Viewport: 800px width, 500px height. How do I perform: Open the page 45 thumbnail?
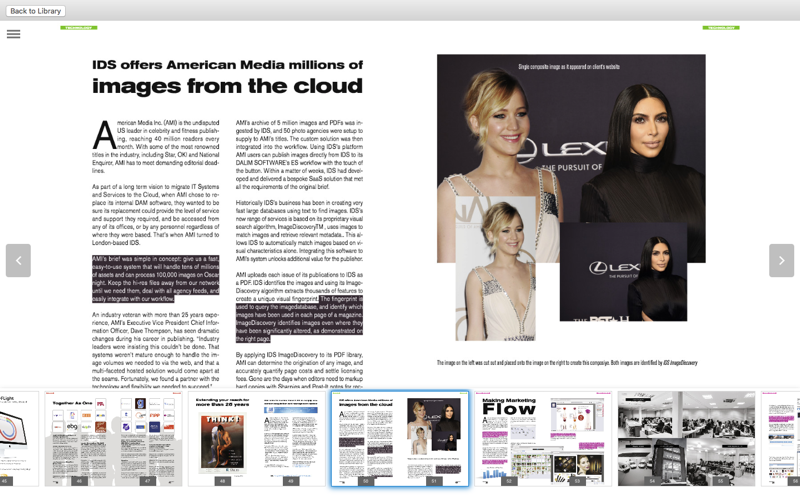click(19, 439)
